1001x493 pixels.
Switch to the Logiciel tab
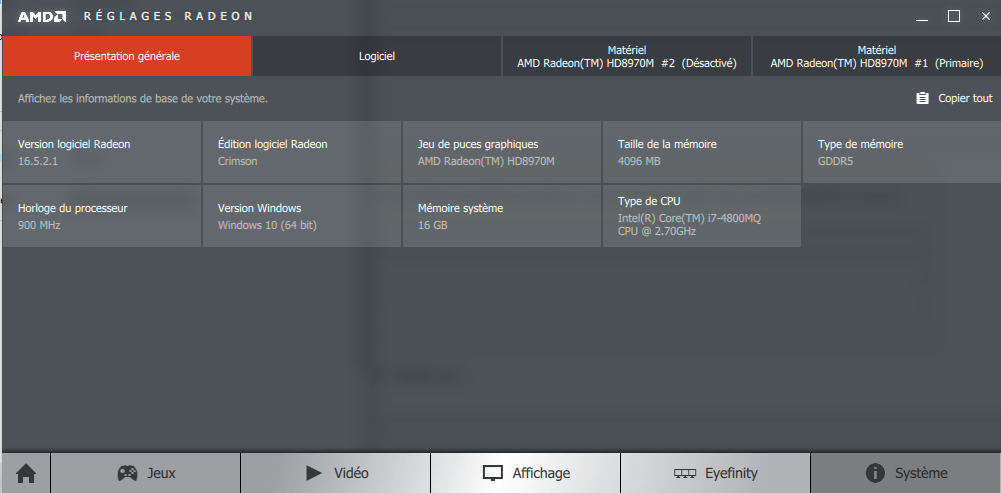click(x=377, y=56)
